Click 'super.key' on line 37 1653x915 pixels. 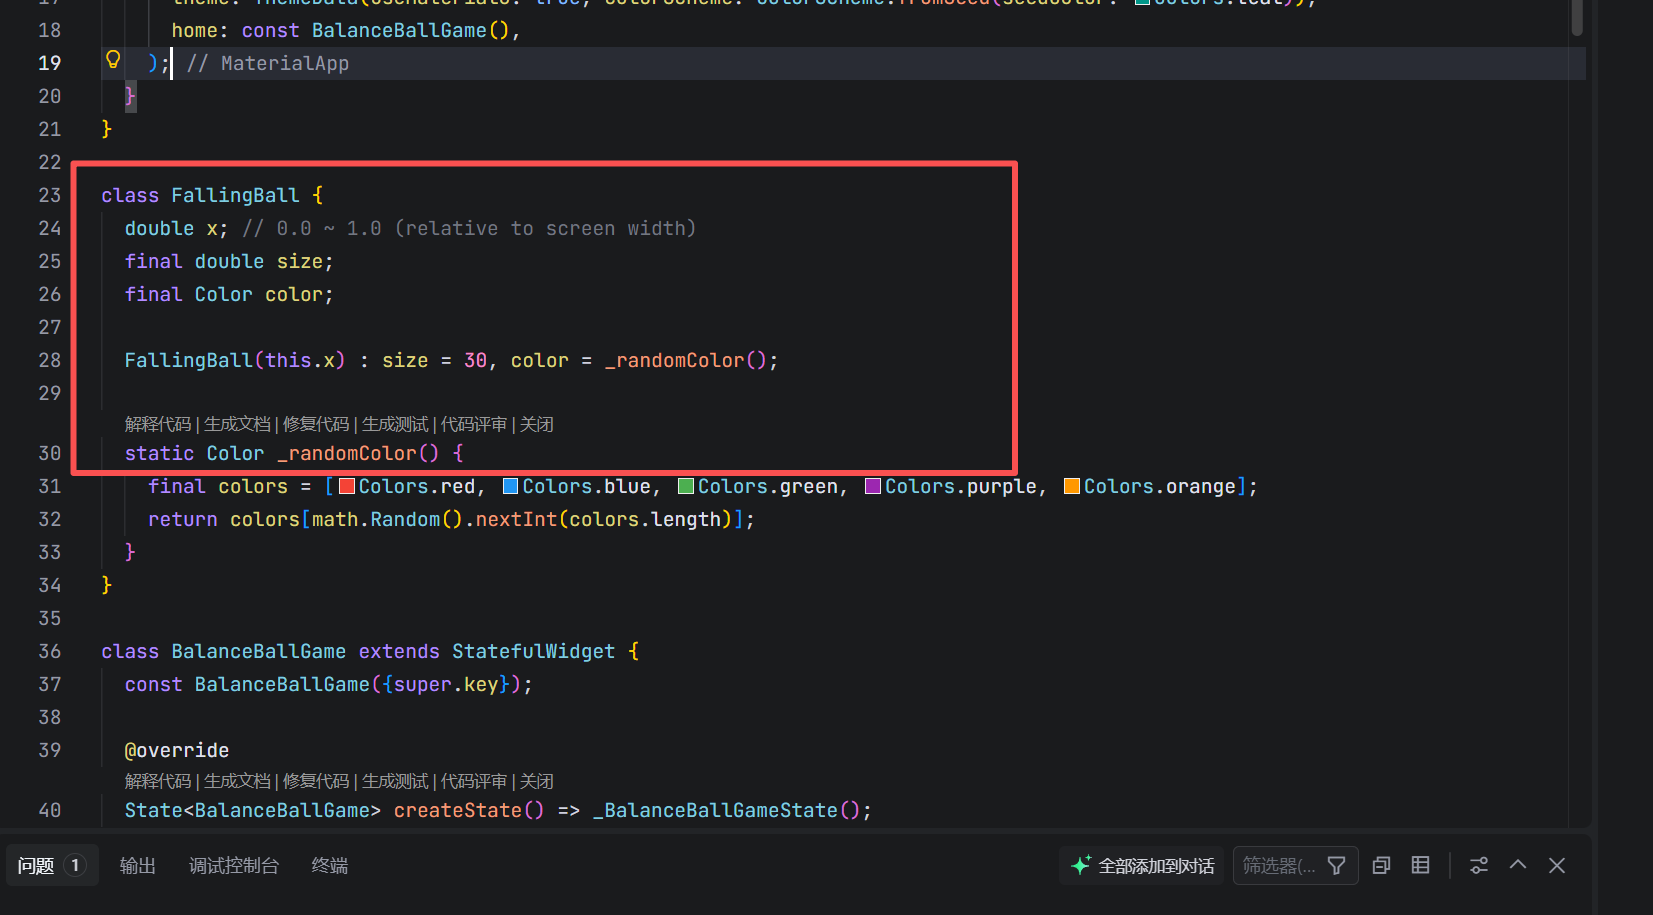446,684
